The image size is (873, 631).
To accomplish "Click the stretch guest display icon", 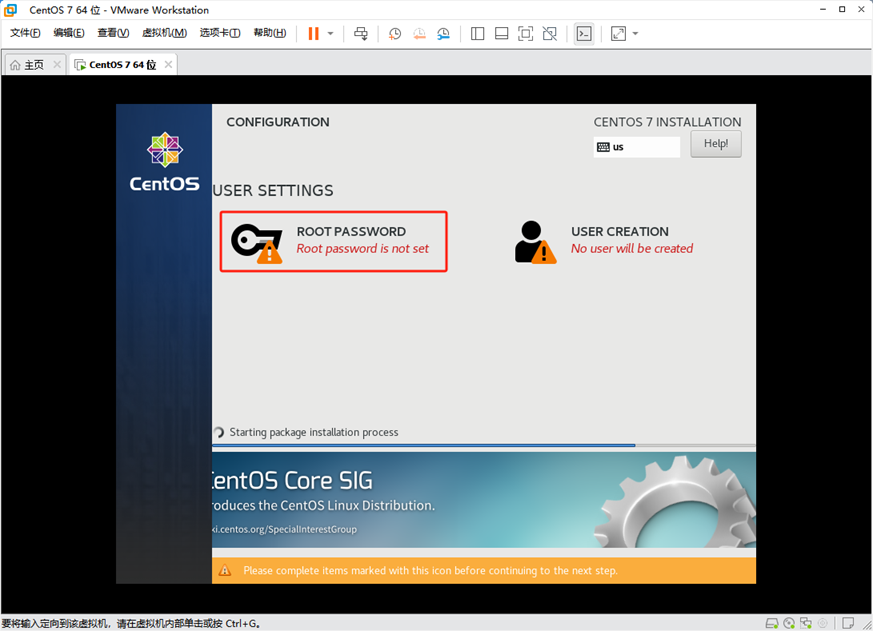I will click(x=618, y=33).
